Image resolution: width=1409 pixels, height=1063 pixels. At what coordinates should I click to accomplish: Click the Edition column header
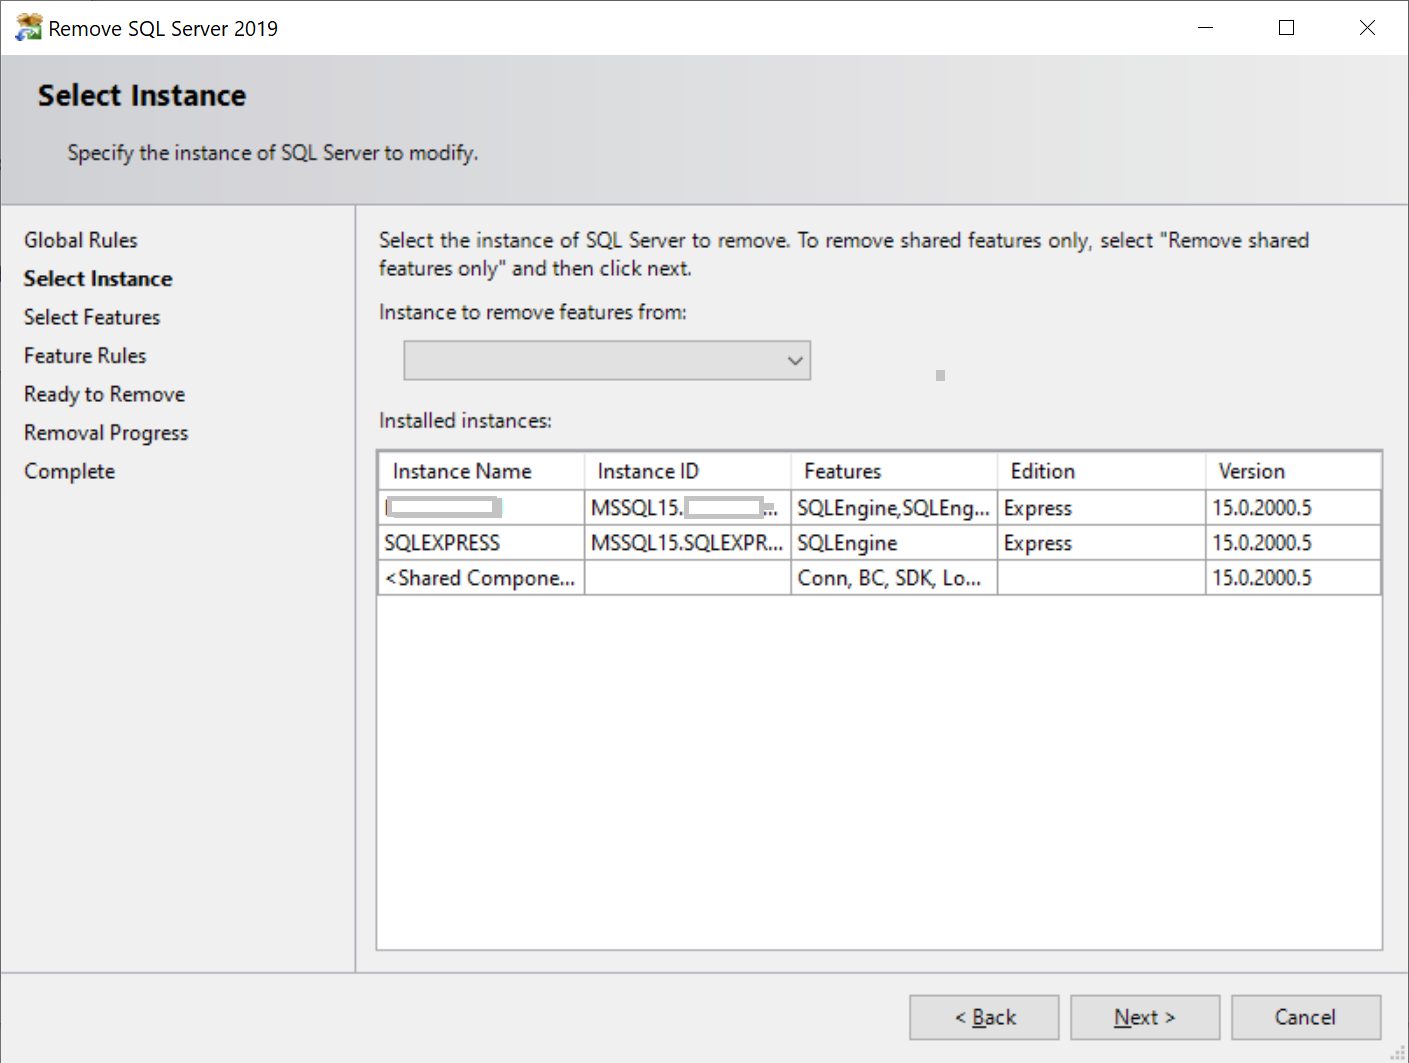pos(1042,471)
